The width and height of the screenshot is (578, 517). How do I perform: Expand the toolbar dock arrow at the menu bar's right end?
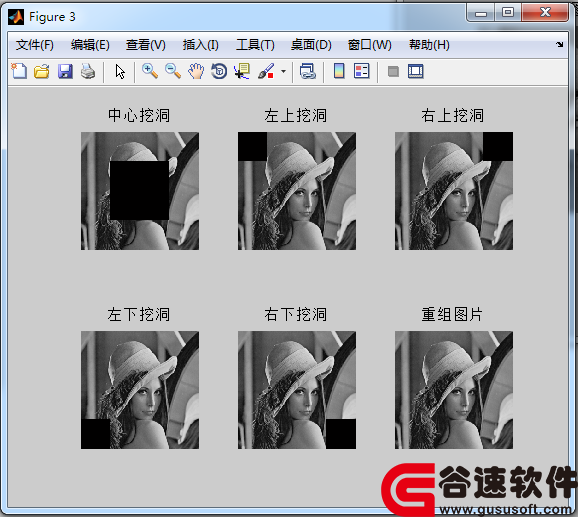click(560, 45)
